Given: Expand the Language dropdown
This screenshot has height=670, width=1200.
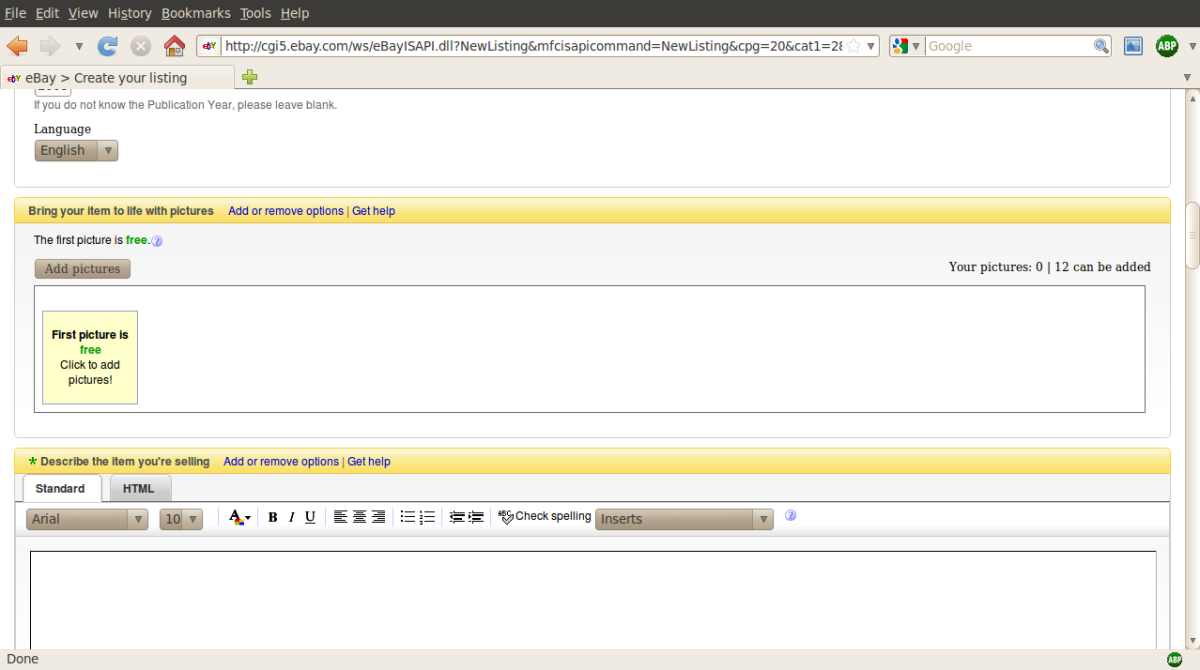Looking at the screenshot, I should coord(77,150).
